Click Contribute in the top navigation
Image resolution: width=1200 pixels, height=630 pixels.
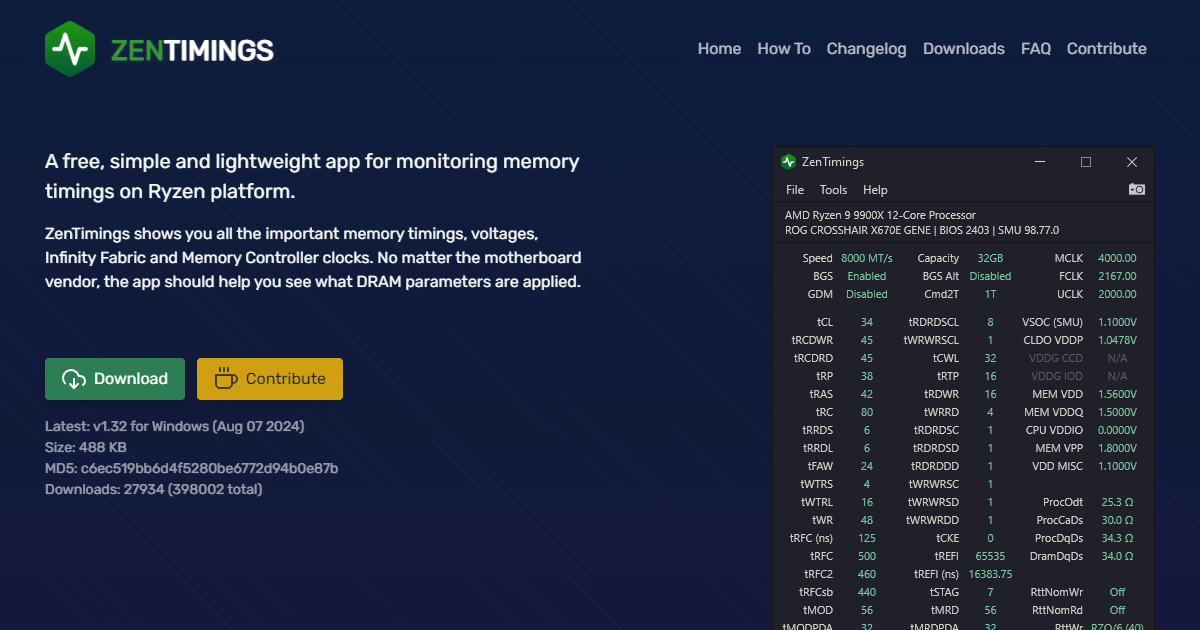click(1106, 49)
